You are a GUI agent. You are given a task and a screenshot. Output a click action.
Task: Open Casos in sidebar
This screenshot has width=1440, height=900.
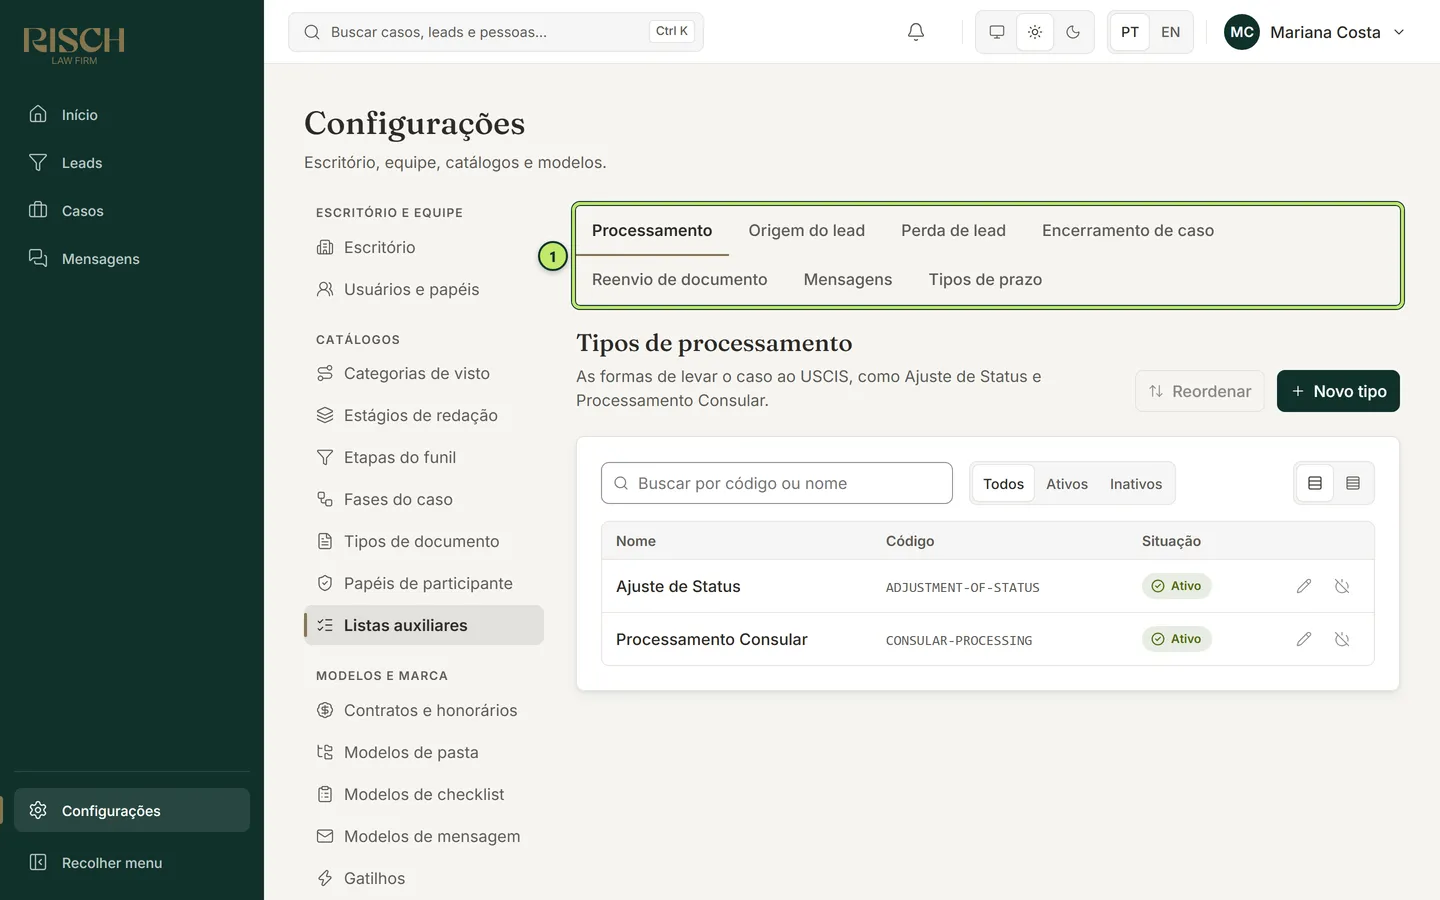(132, 211)
